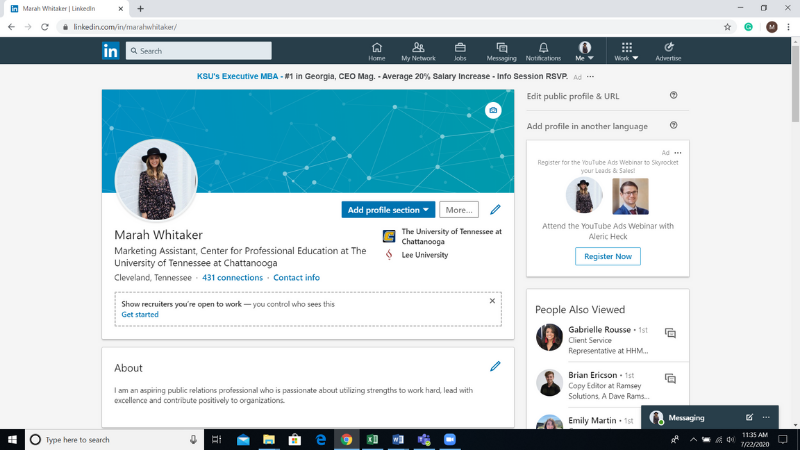This screenshot has height=450, width=800.
Task: Message Brian Ericson via chat icon
Action: tap(670, 379)
